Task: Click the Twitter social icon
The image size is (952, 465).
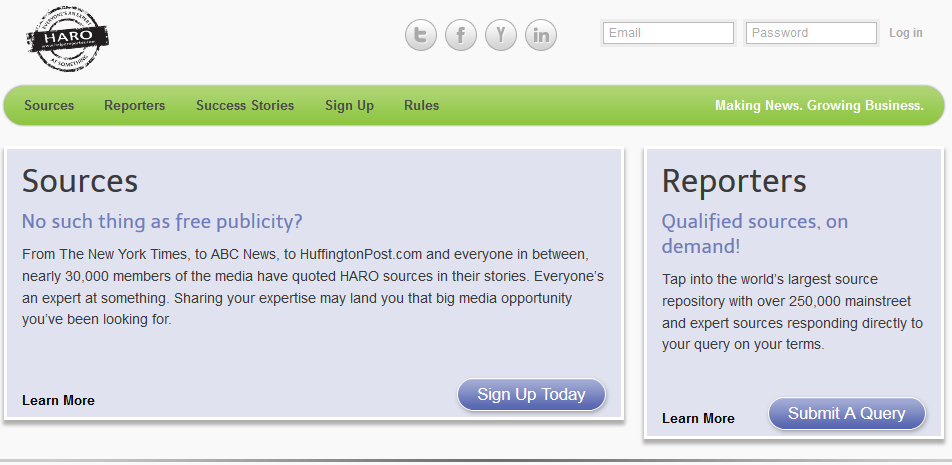Action: [x=421, y=36]
